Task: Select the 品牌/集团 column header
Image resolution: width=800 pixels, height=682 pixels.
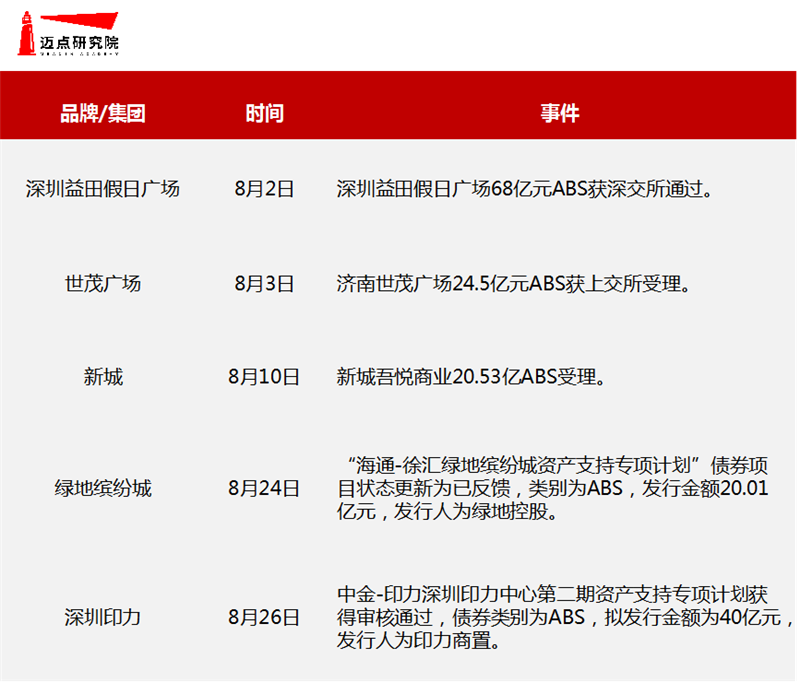Action: click(103, 112)
